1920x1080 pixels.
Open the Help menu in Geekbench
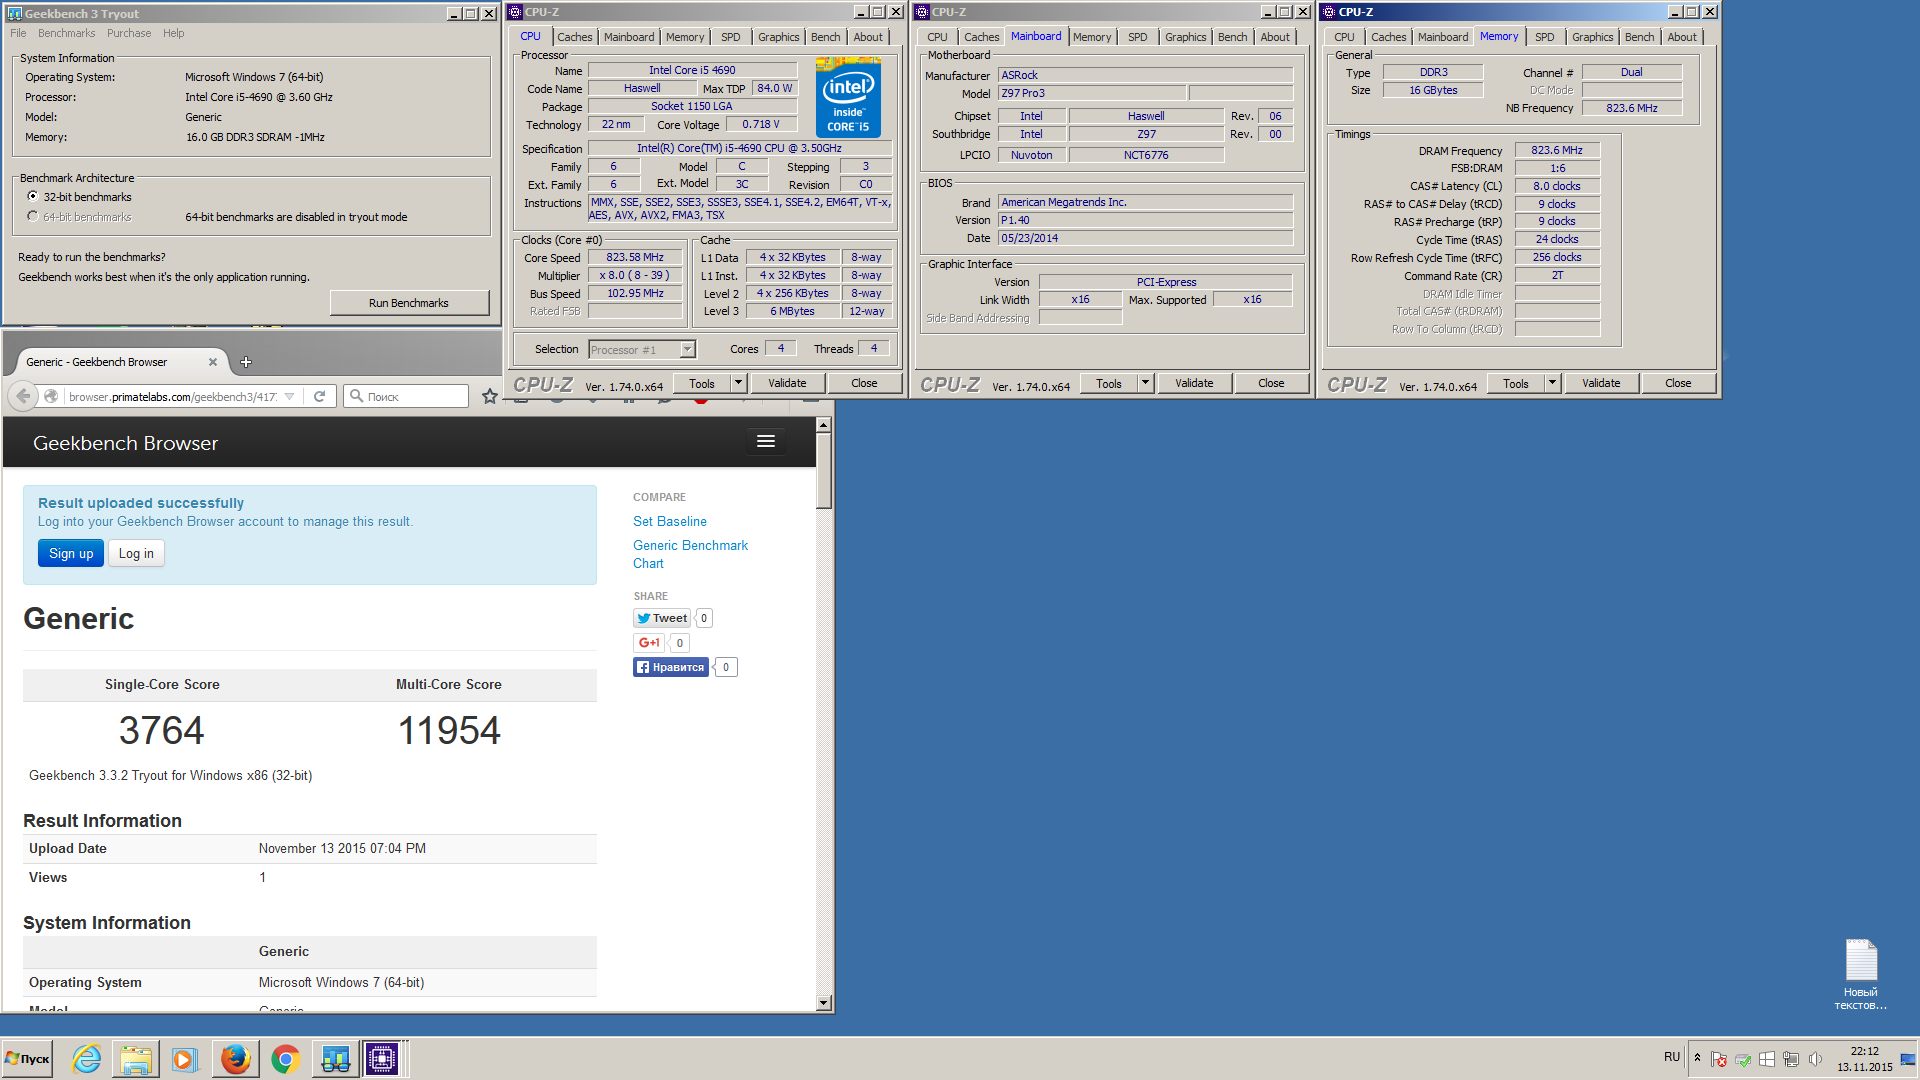(x=174, y=33)
